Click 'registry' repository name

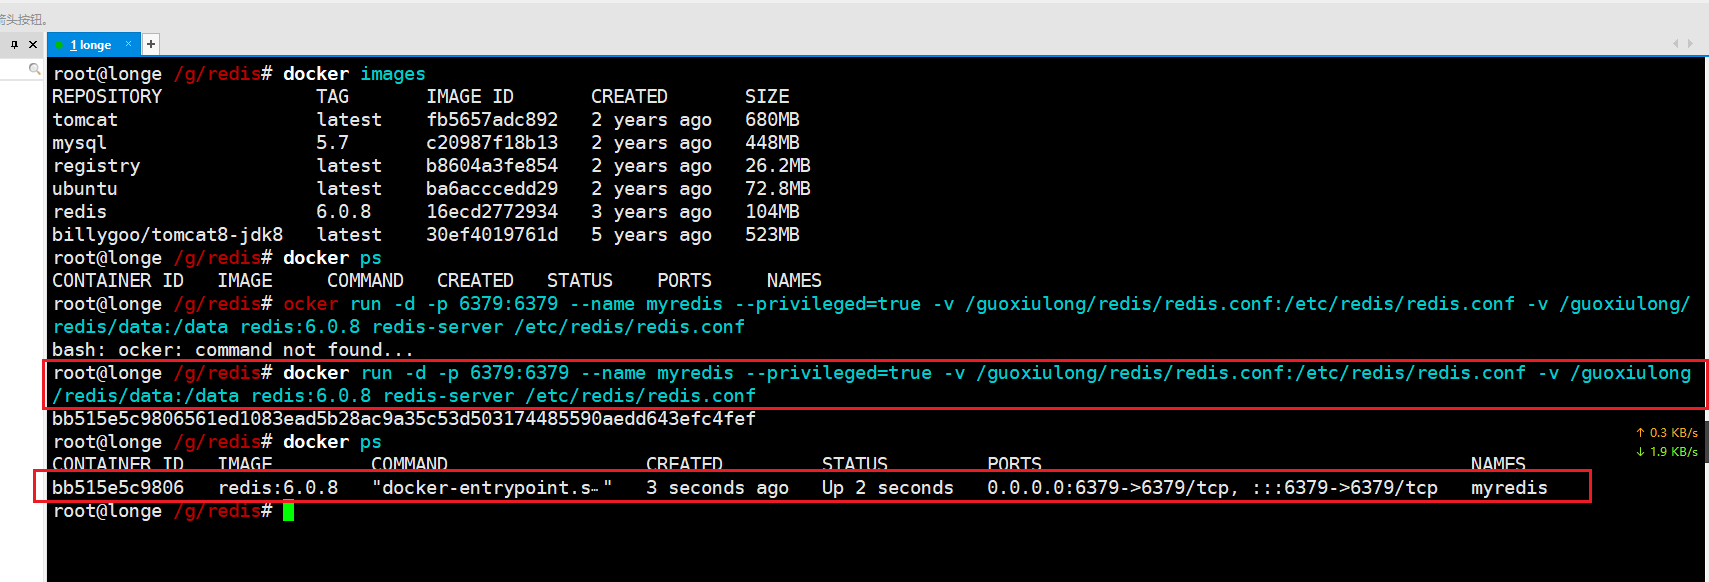click(96, 166)
